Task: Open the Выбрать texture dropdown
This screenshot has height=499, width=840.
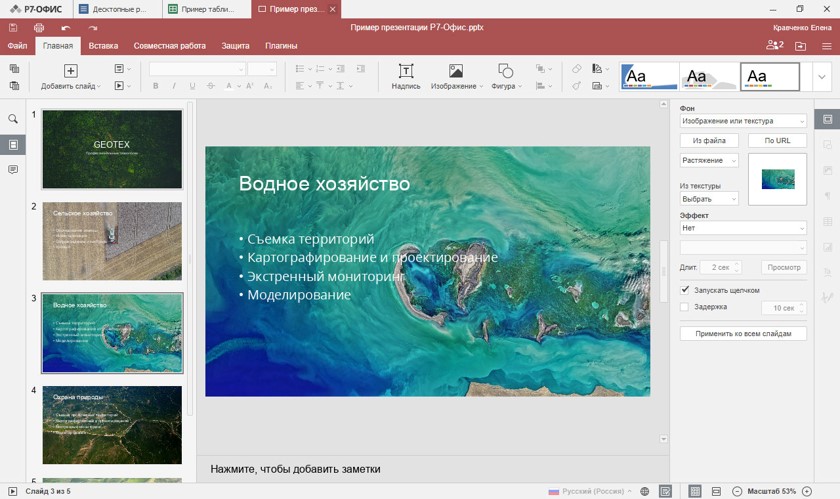Action: coord(709,199)
